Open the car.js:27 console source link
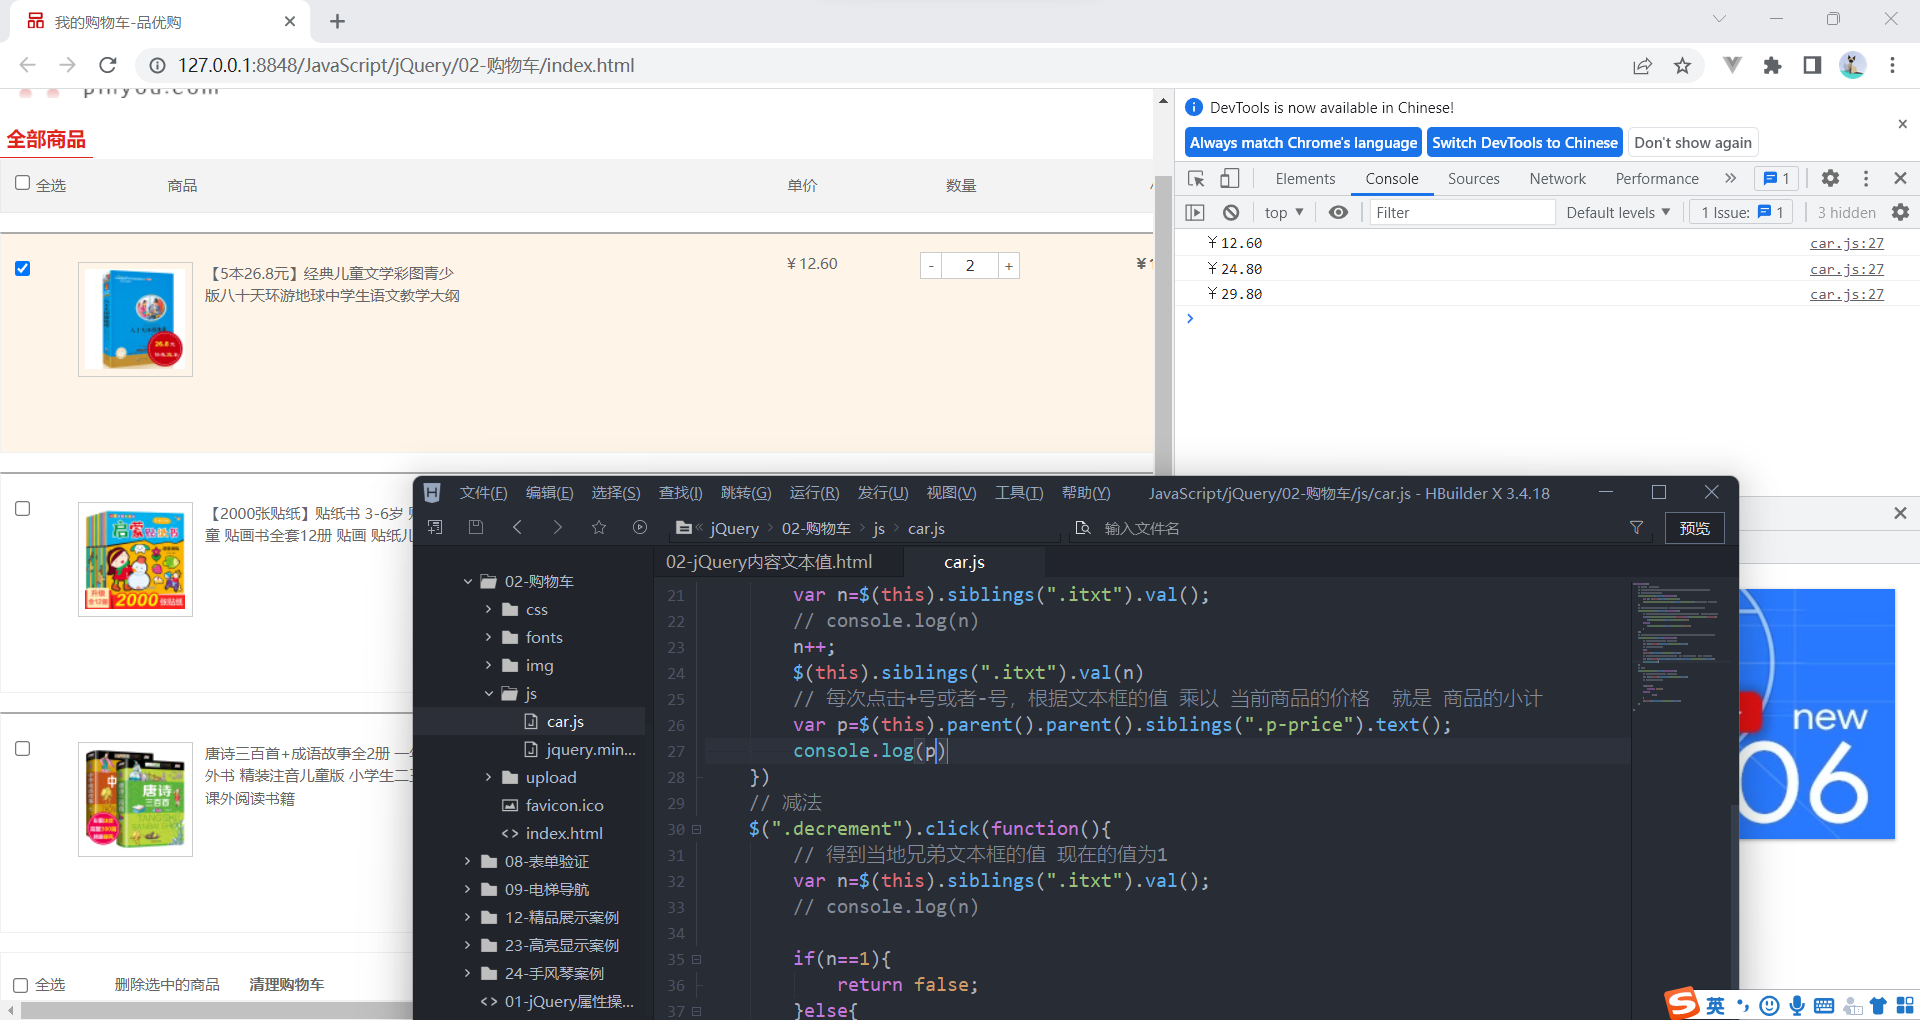 (x=1845, y=243)
